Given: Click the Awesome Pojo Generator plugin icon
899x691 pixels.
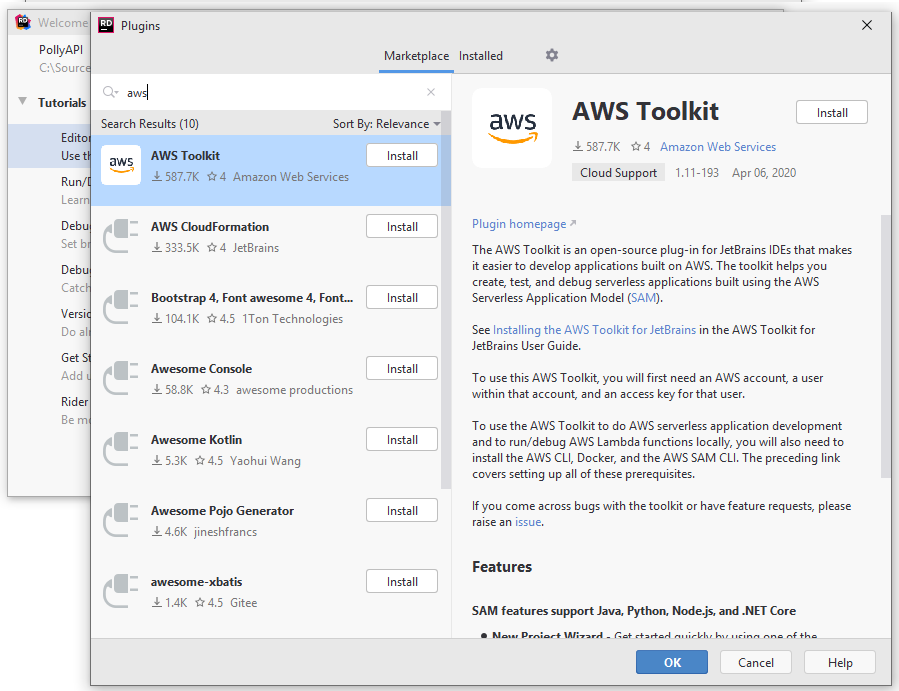Looking at the screenshot, I should [x=121, y=520].
